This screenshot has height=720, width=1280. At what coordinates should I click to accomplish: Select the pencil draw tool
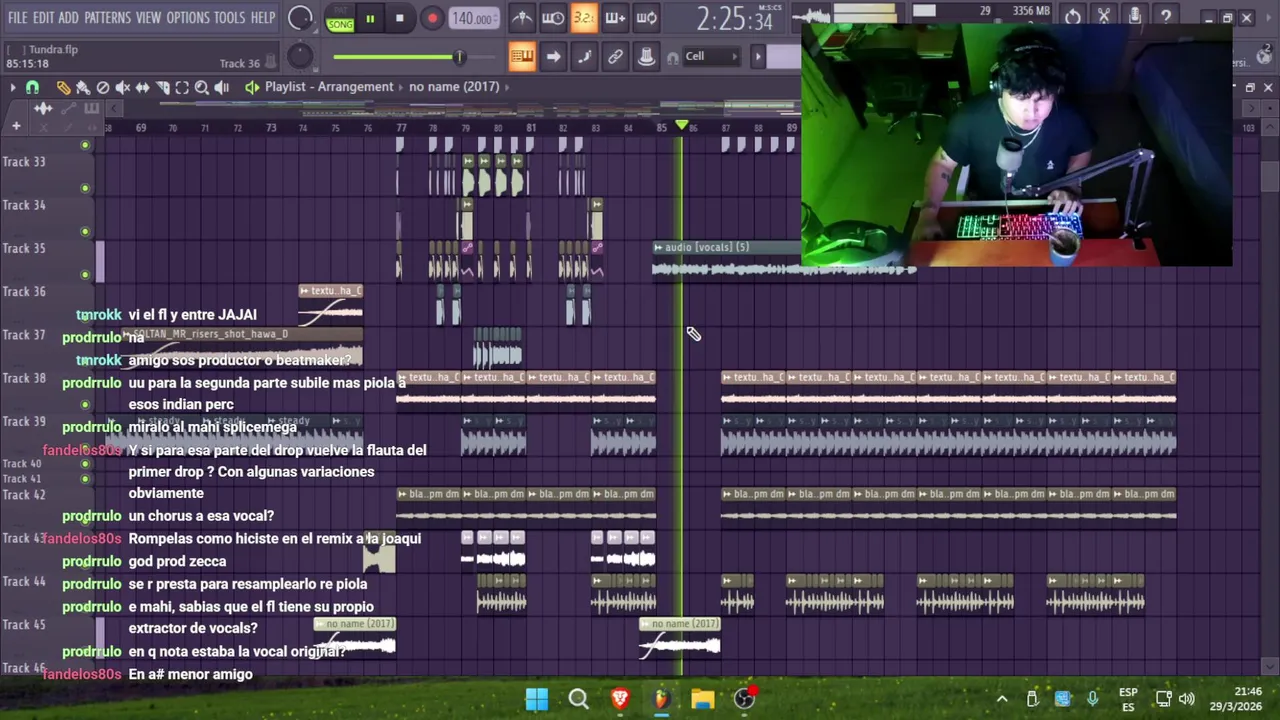pyautogui.click(x=63, y=88)
